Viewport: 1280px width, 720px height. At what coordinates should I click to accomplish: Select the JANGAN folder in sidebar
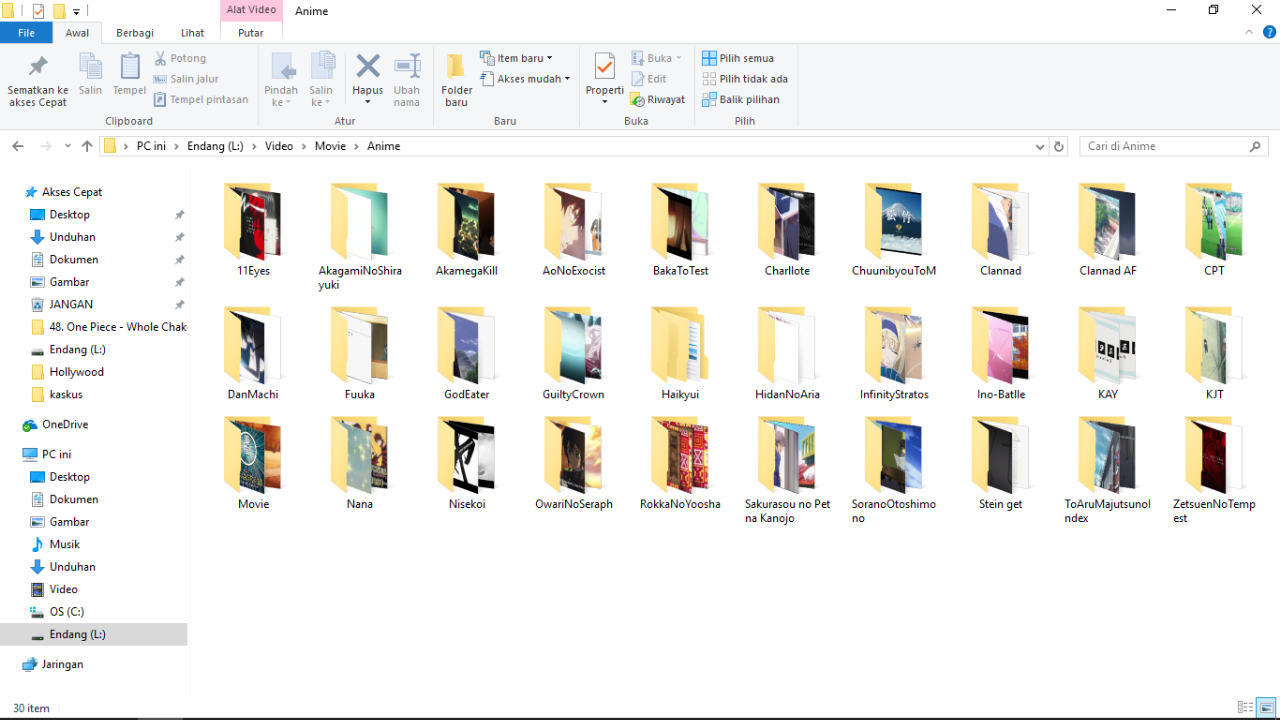[x=71, y=304]
